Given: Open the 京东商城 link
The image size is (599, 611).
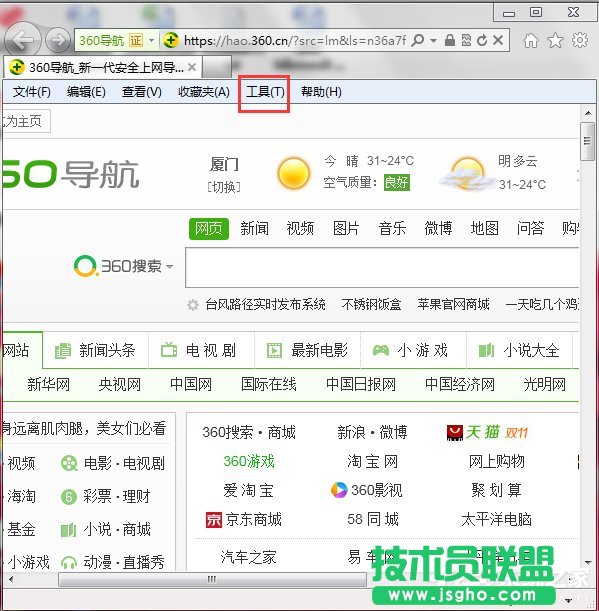Looking at the screenshot, I should click(244, 519).
